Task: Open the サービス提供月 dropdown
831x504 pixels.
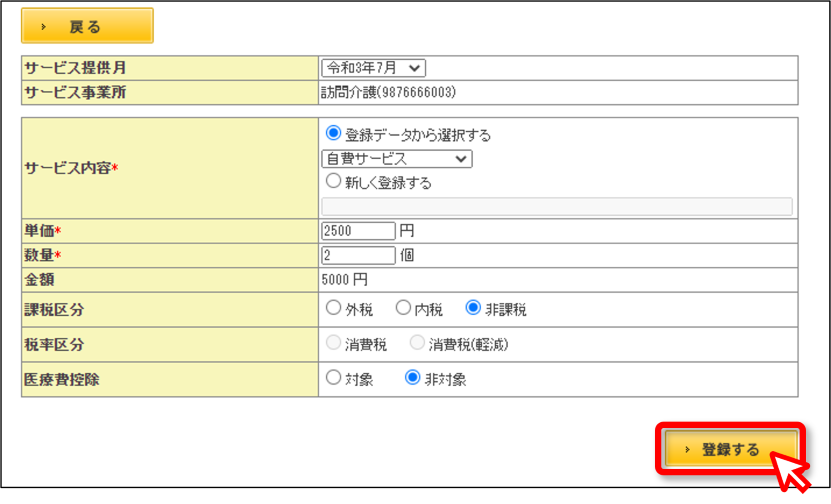Action: coord(373,68)
